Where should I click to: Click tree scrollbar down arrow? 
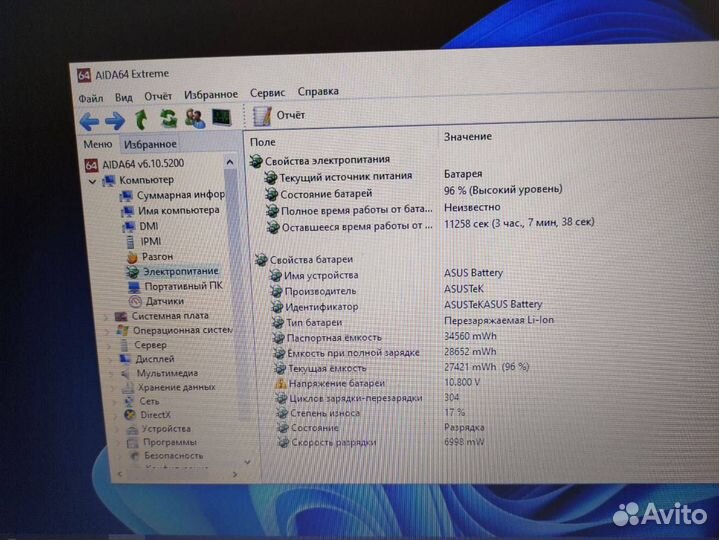pyautogui.click(x=247, y=462)
